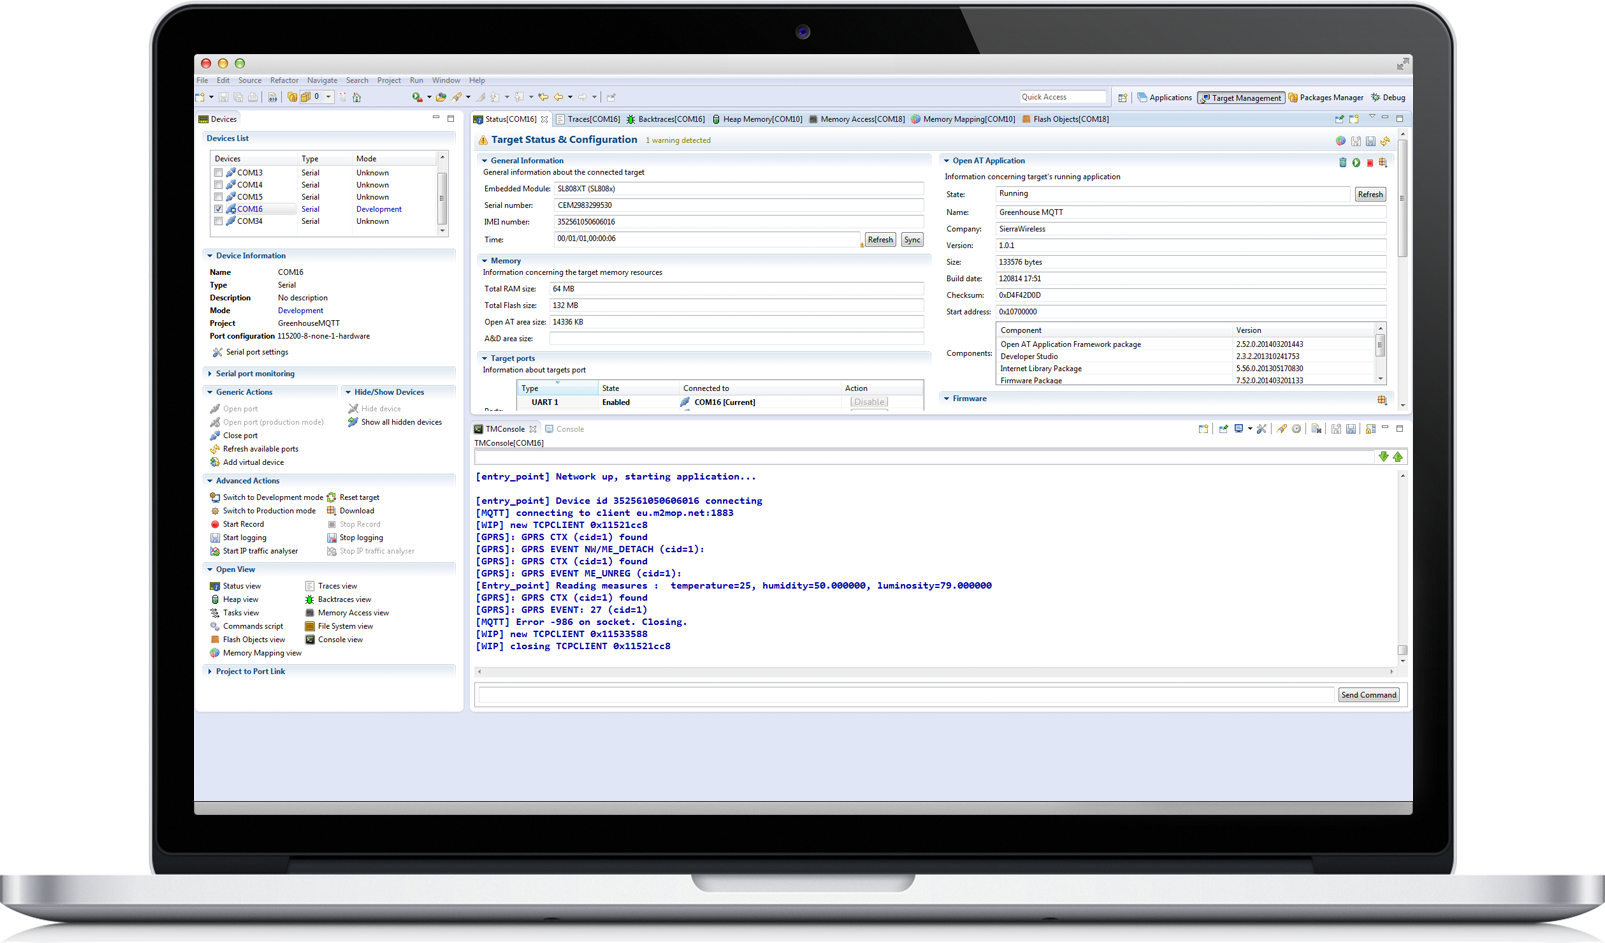Expand Project to Port Link section
This screenshot has width=1605, height=943.
(x=250, y=672)
